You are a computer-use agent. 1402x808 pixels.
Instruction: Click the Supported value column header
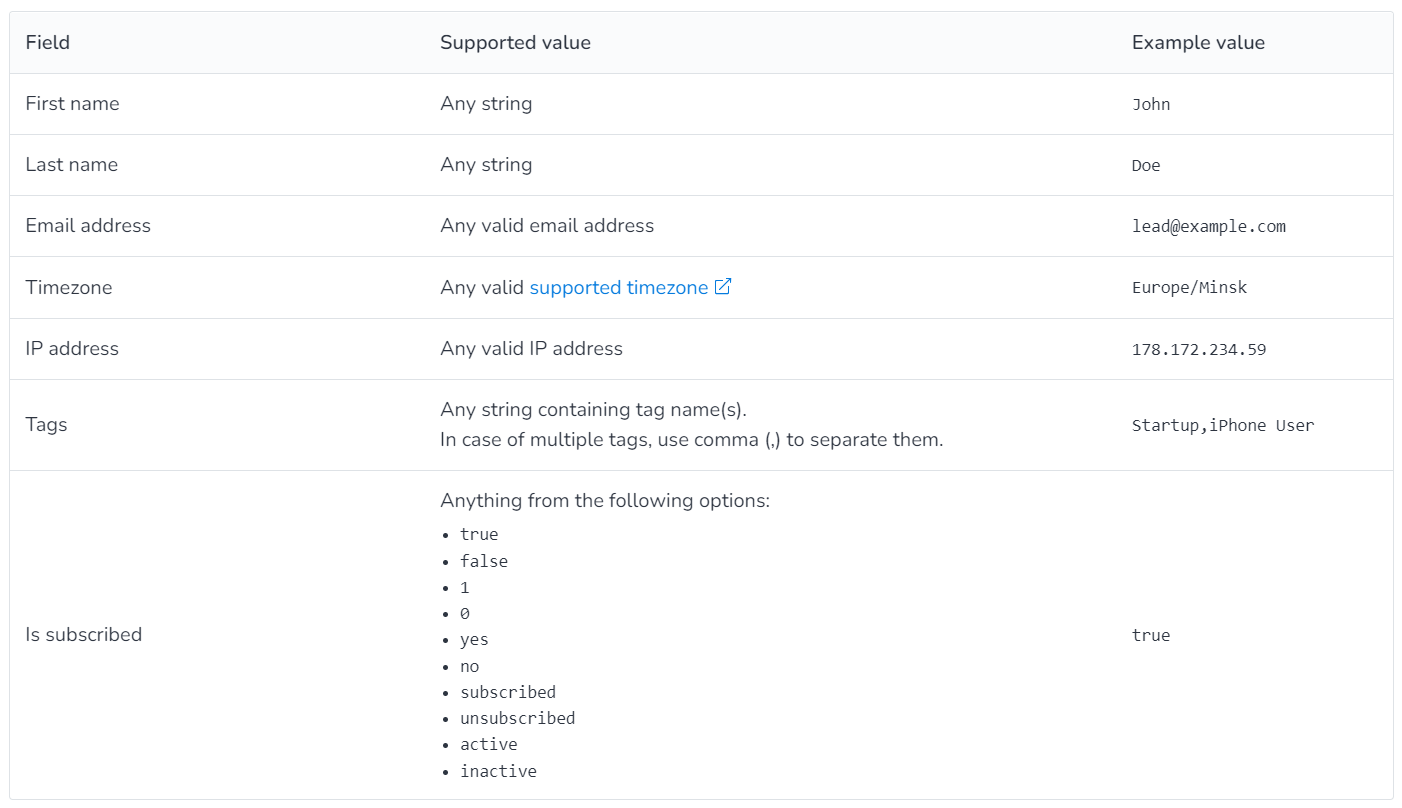pyautogui.click(x=515, y=43)
